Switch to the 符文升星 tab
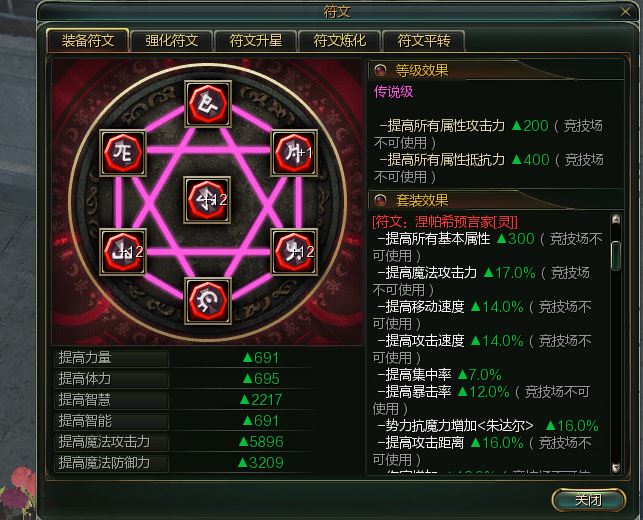 [256, 41]
